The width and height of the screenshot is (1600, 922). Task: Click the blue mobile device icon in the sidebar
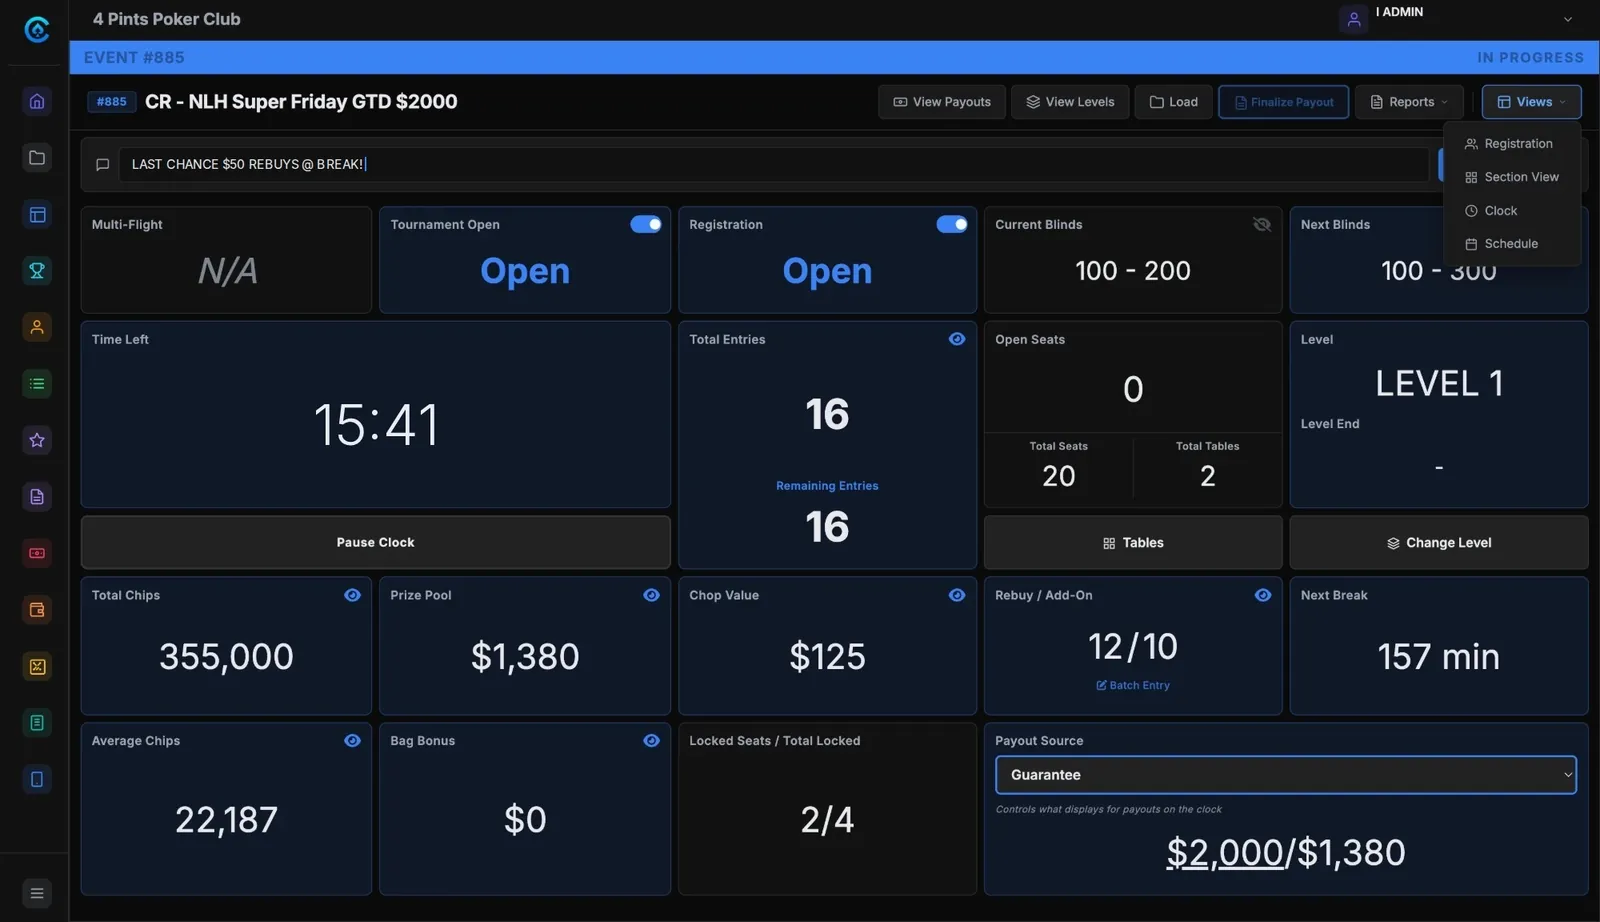pyautogui.click(x=37, y=779)
